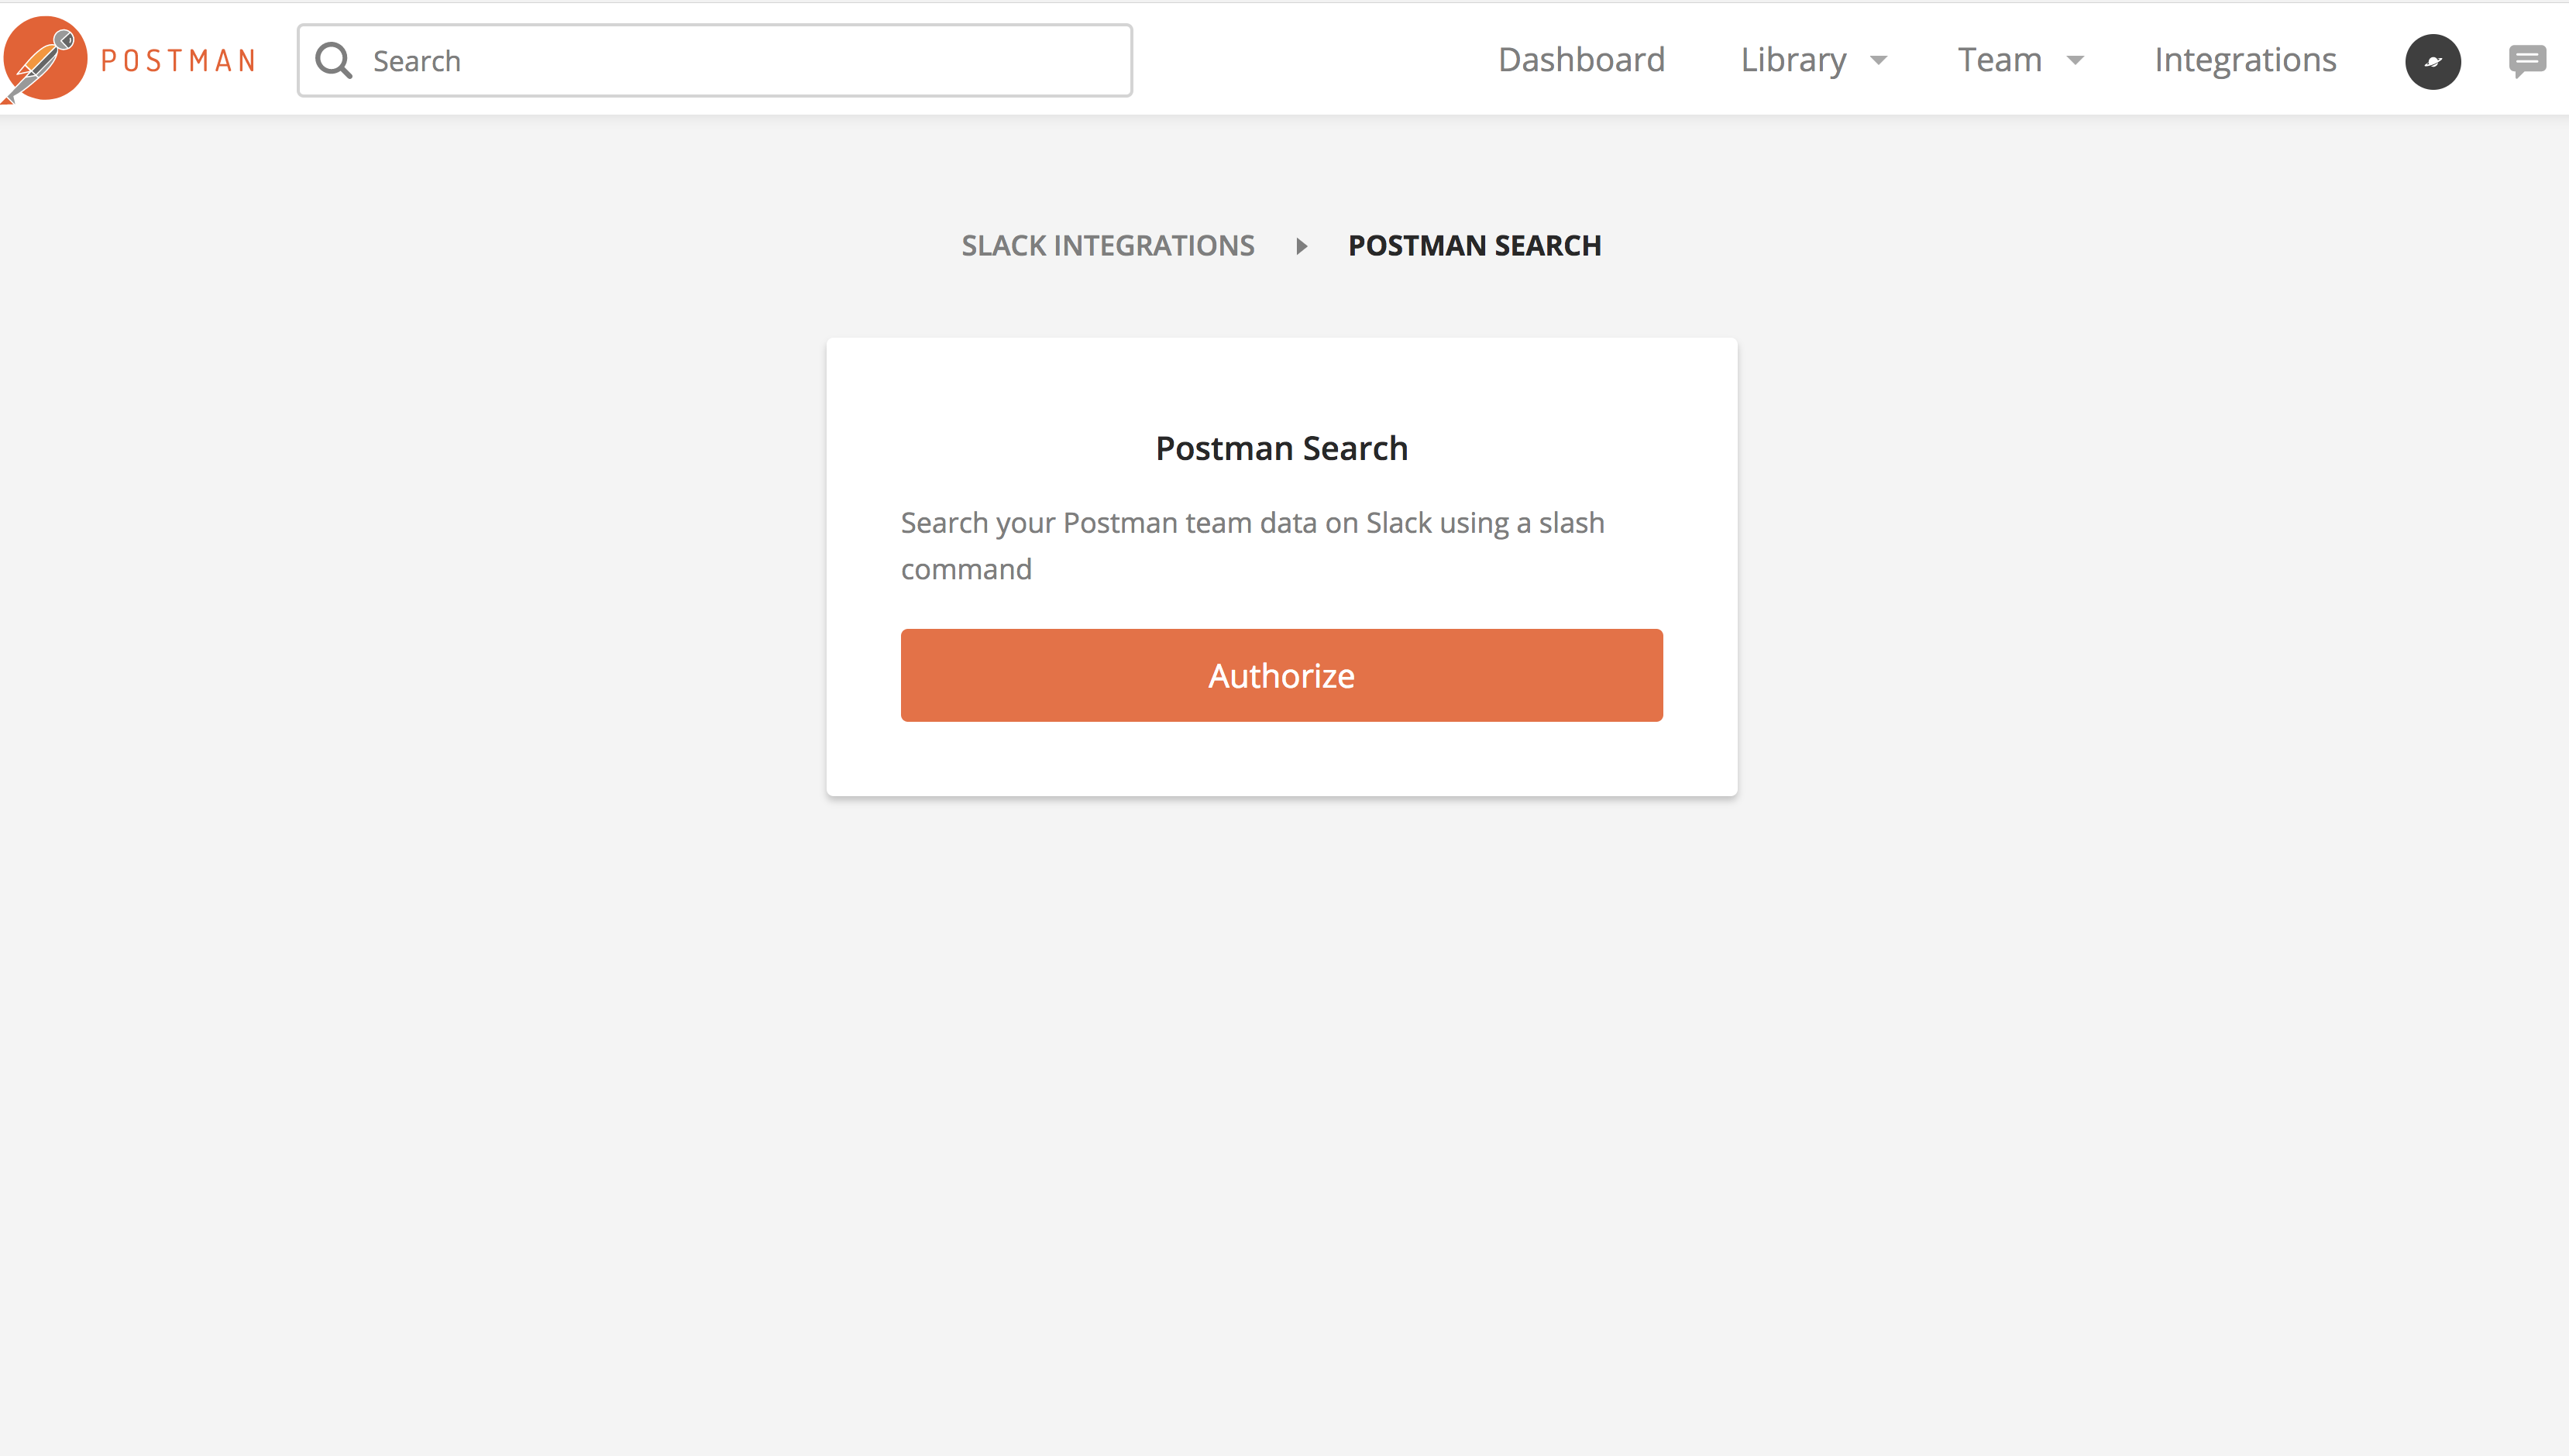Expand the Team dropdown arrow
This screenshot has width=2569, height=1456.
coord(2076,61)
